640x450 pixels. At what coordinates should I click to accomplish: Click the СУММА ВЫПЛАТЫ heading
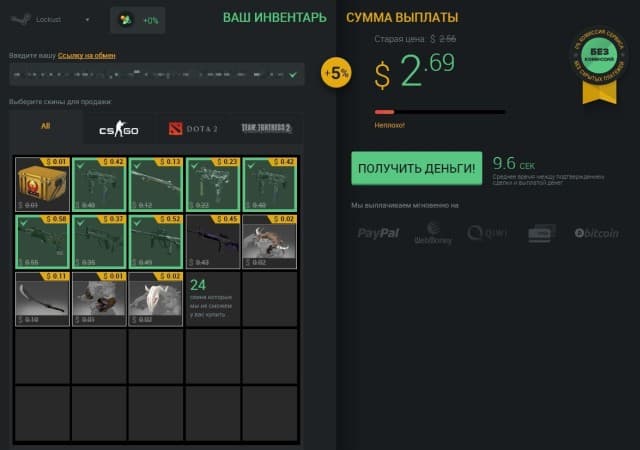tap(402, 18)
